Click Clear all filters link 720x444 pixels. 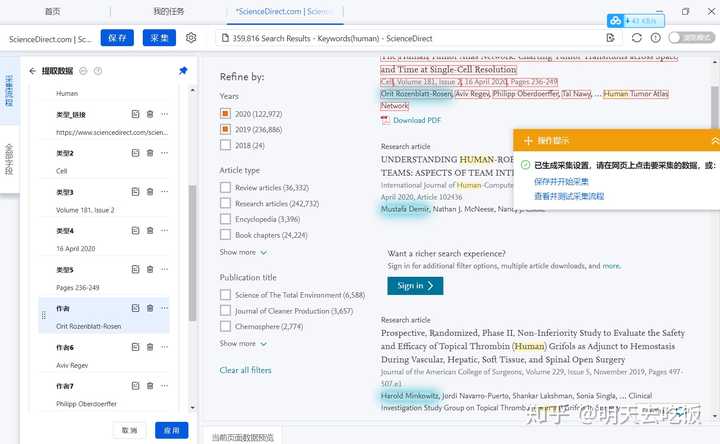point(245,370)
